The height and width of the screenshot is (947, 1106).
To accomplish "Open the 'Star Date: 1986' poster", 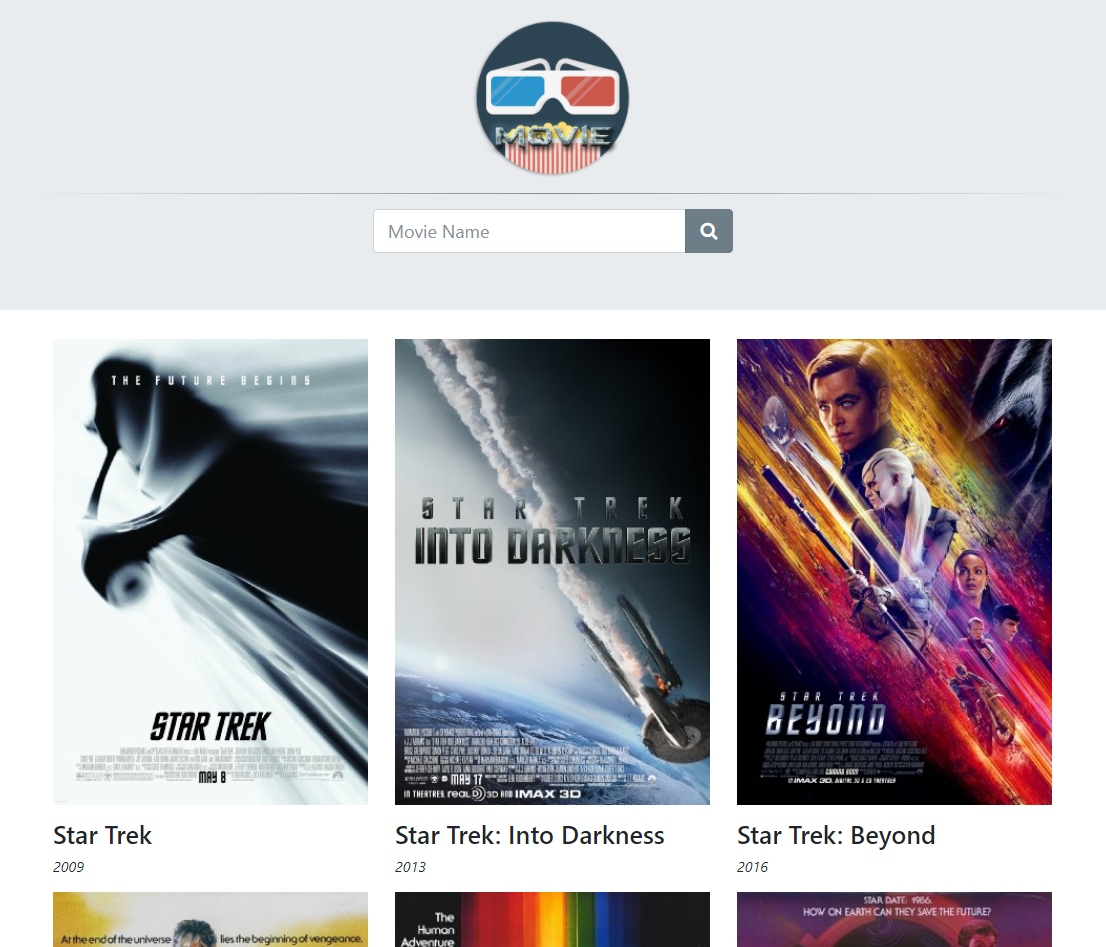I will pyautogui.click(x=894, y=919).
